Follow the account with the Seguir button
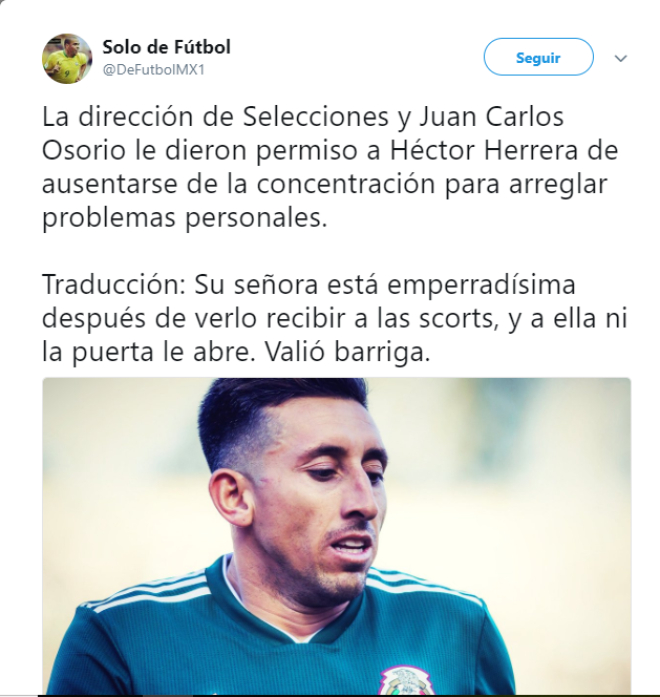 point(538,57)
